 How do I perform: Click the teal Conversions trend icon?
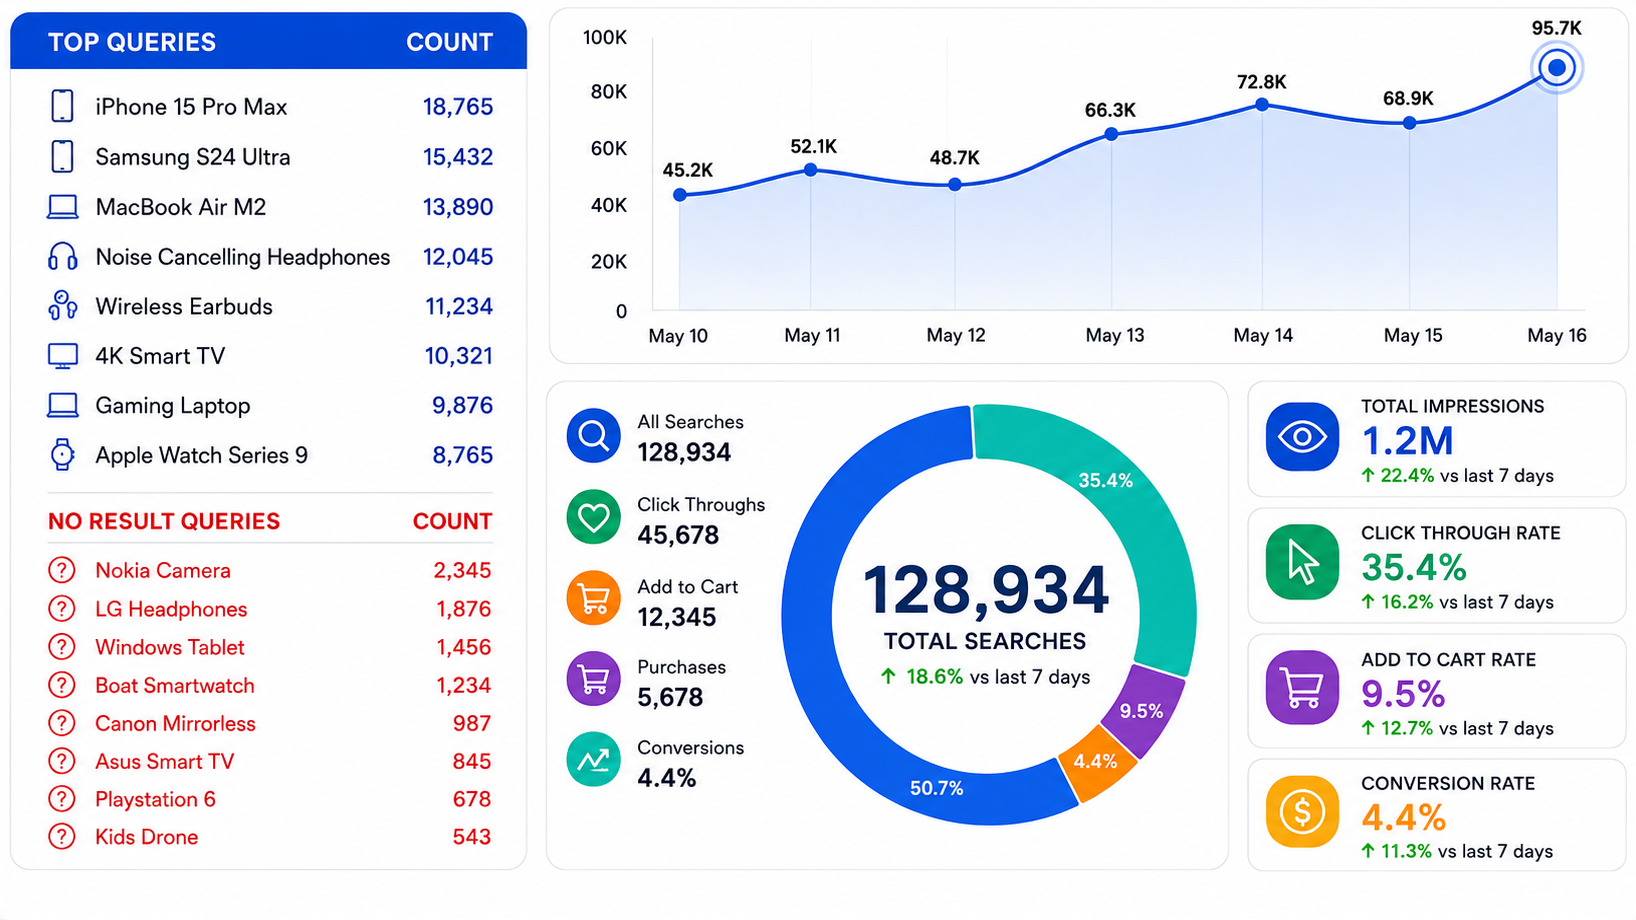tap(594, 760)
